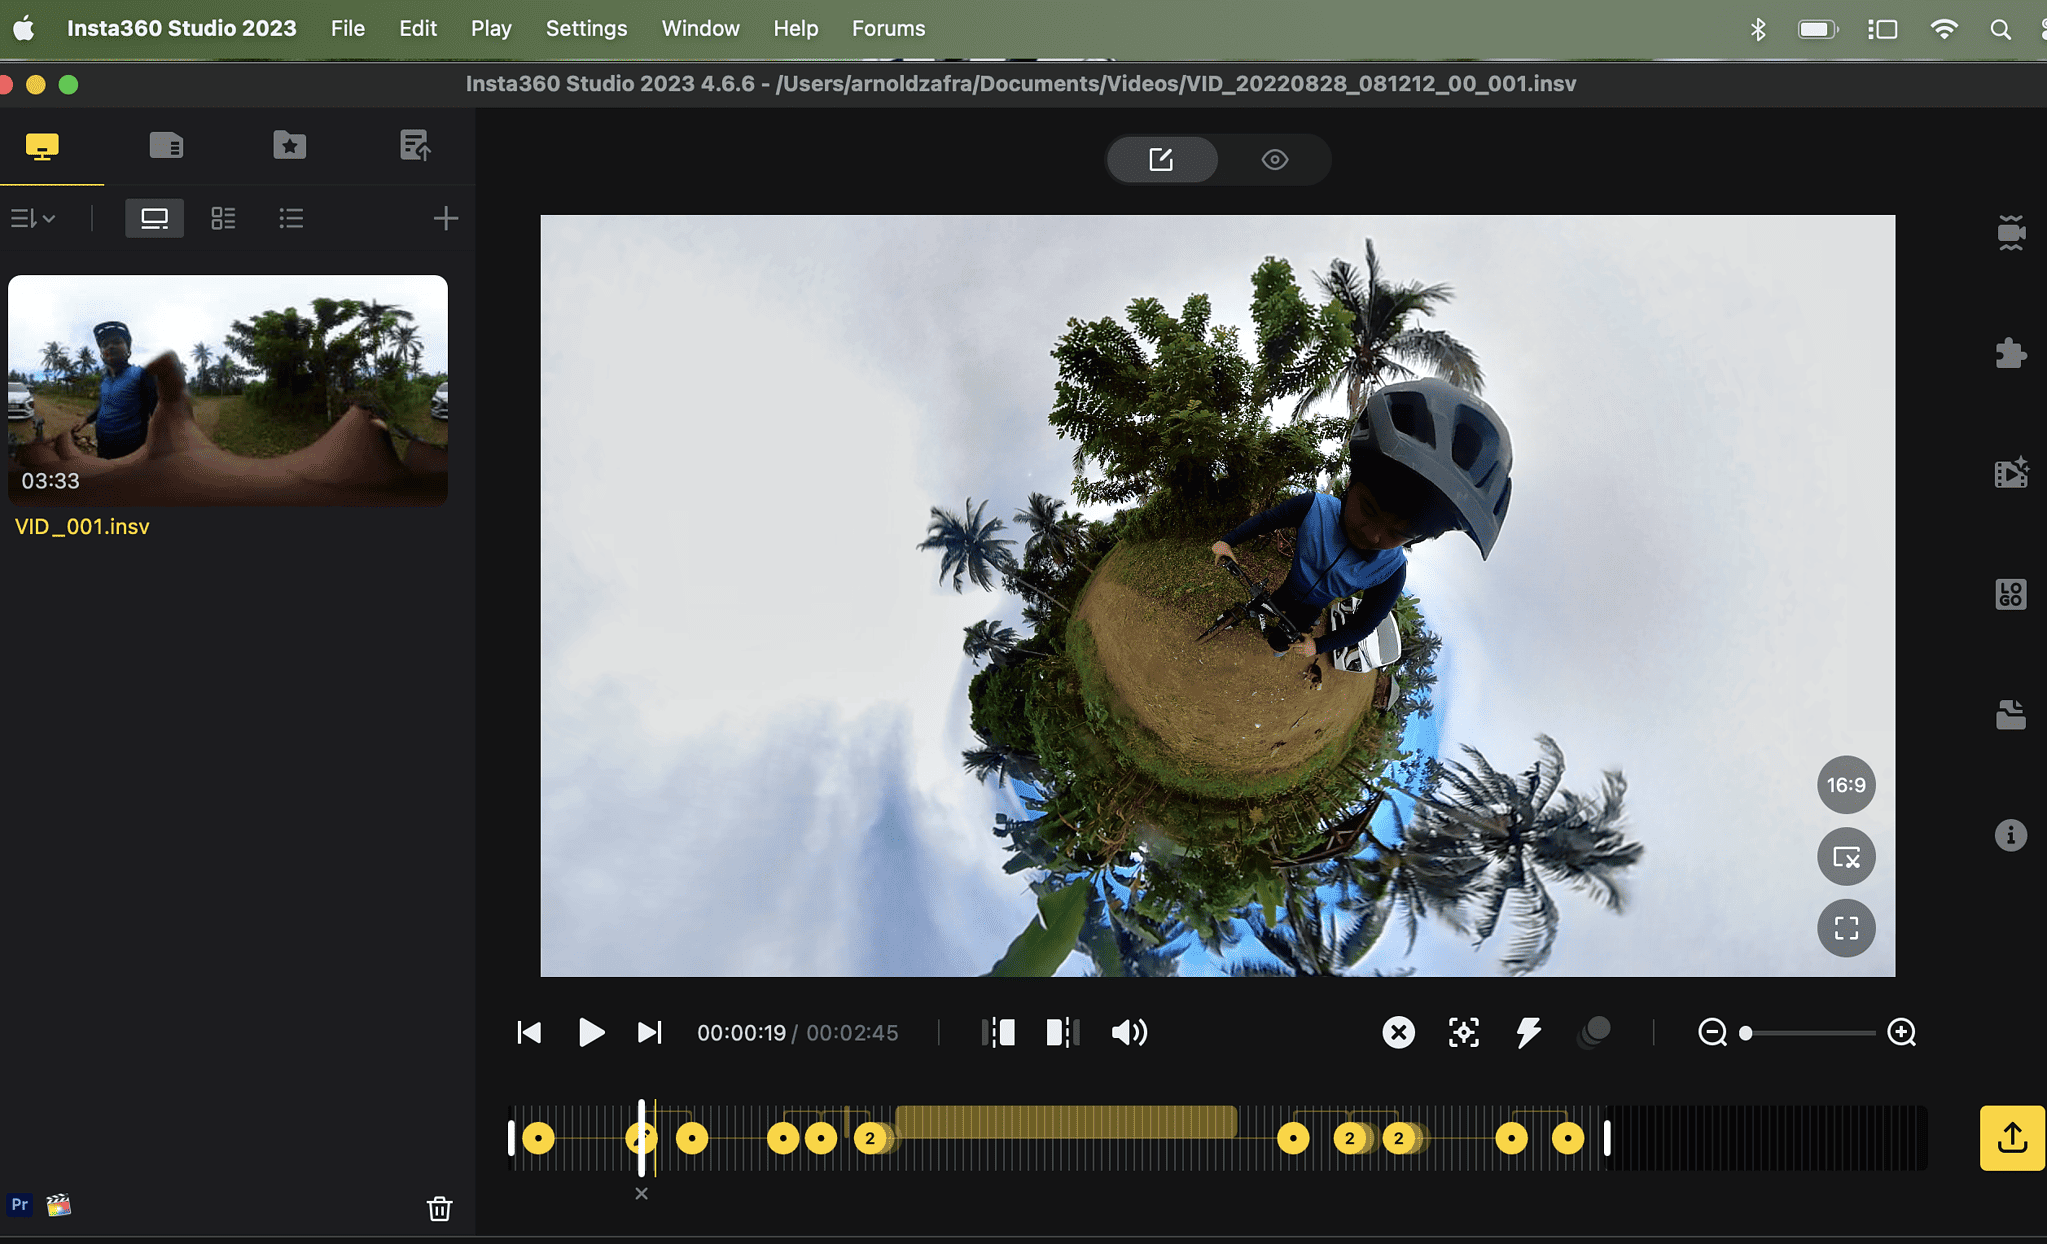The width and height of the screenshot is (2047, 1244).
Task: Switch media list to grid view
Action: (x=223, y=218)
